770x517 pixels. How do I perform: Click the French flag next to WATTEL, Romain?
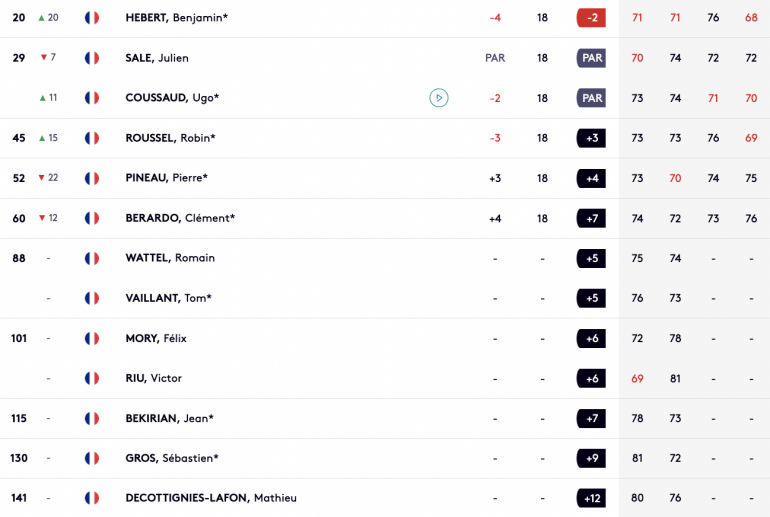[x=92, y=258]
